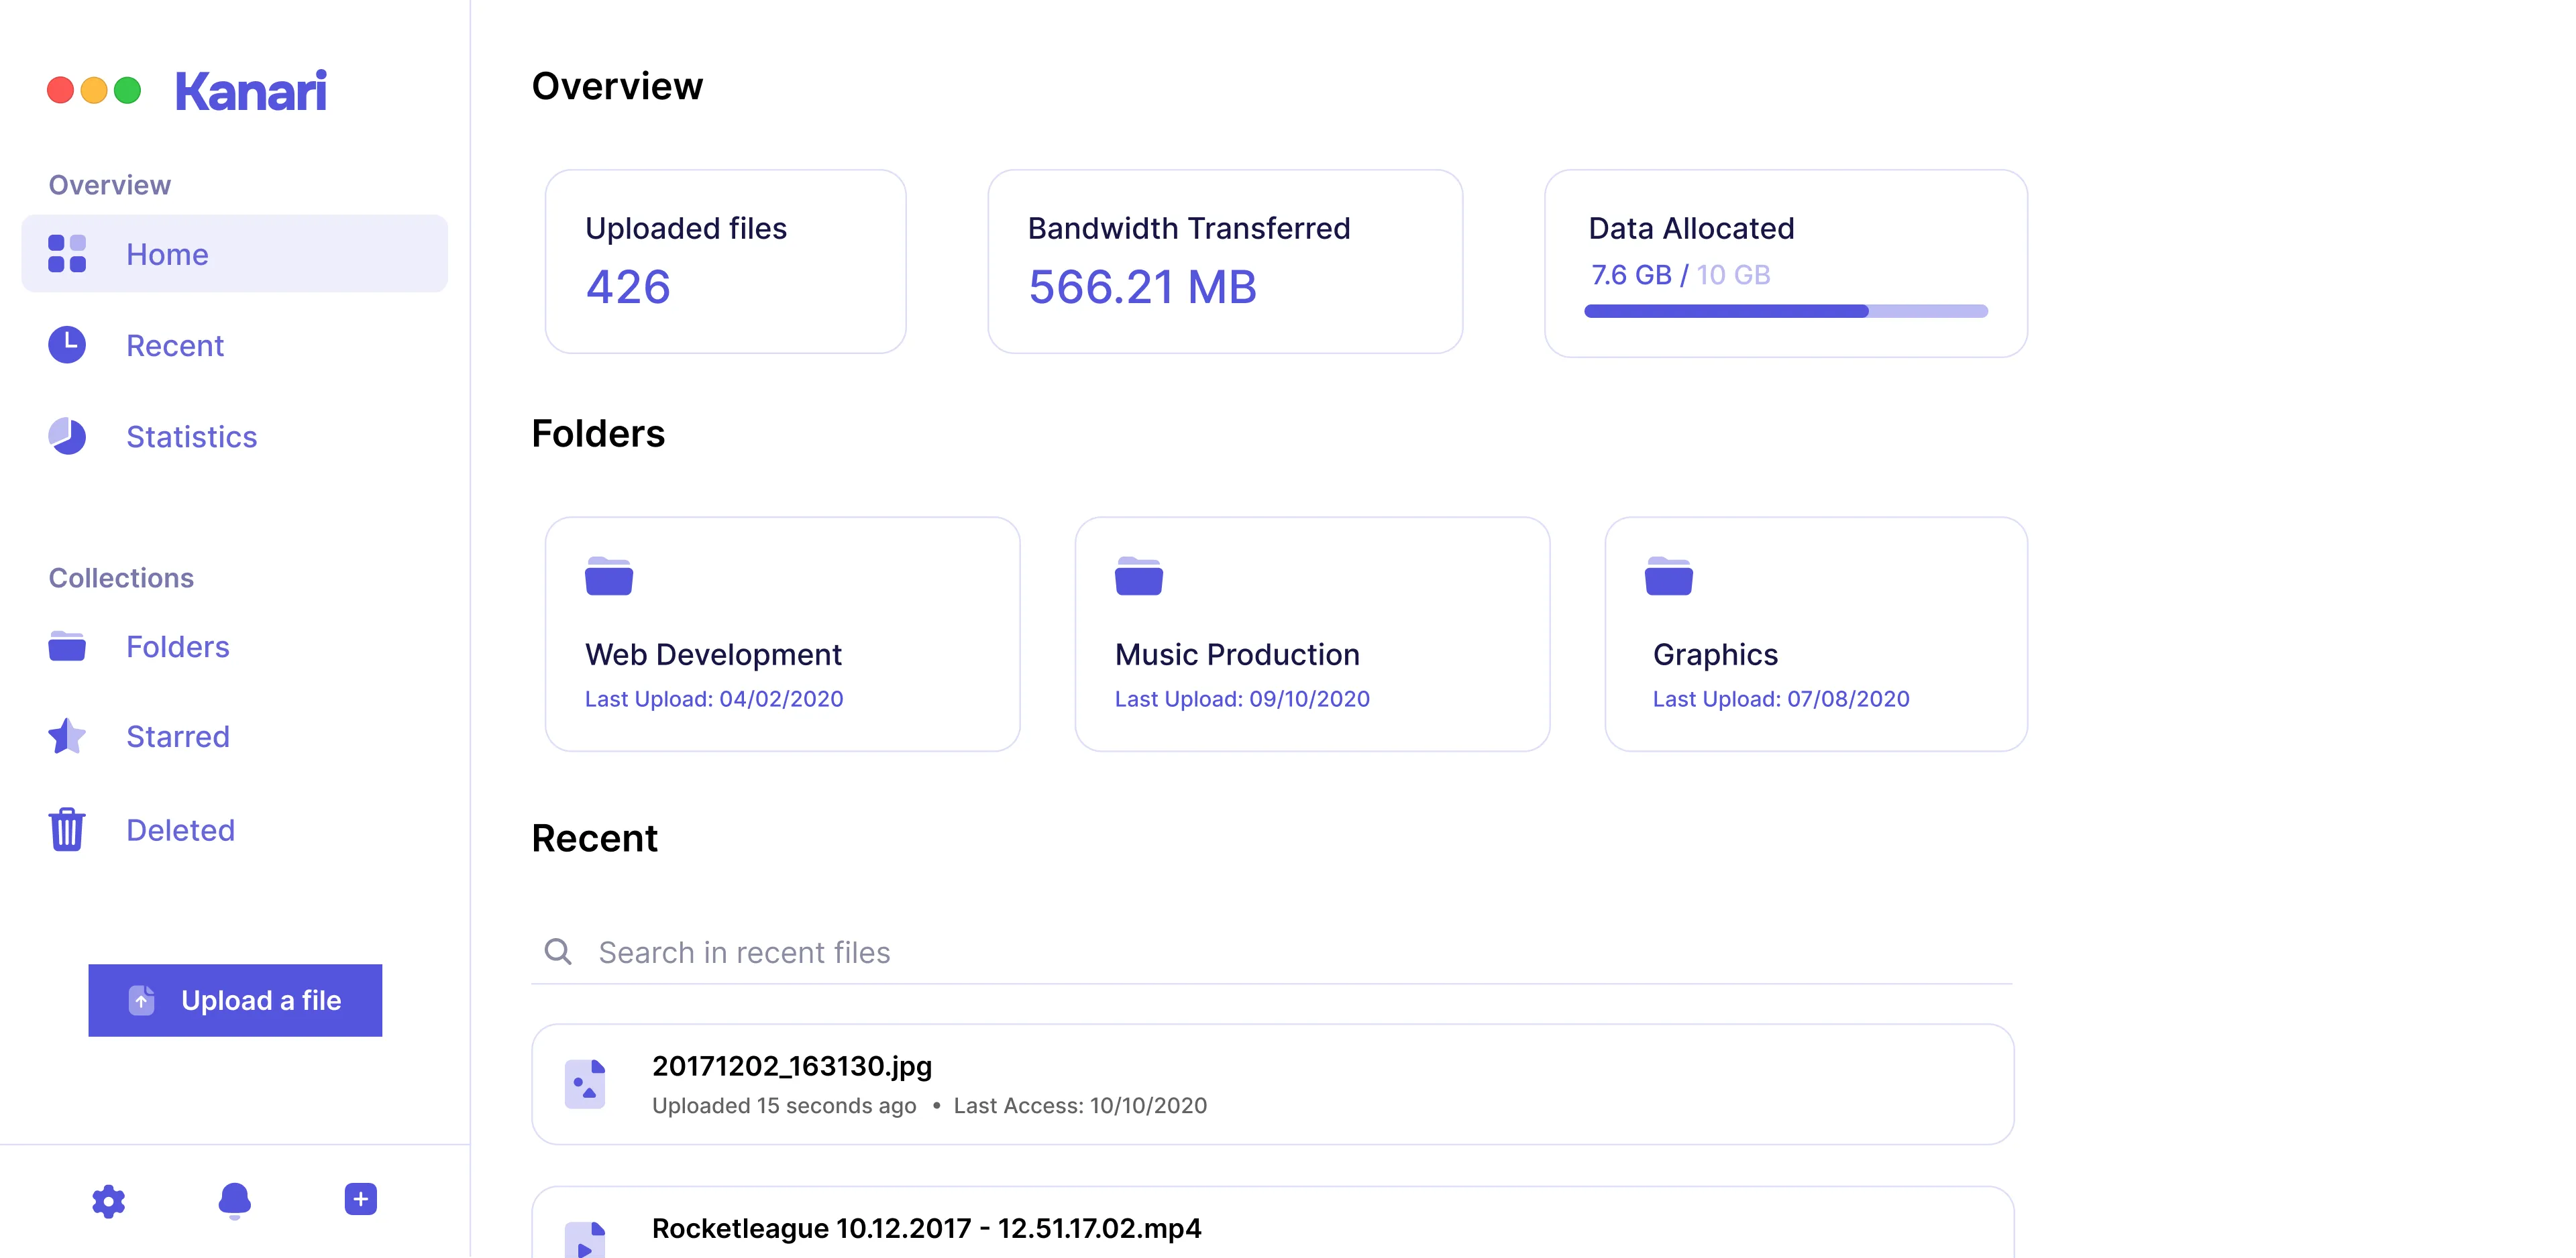This screenshot has height=1258, width=2576.
Task: Click the red close window dot
Action: coord(61,90)
